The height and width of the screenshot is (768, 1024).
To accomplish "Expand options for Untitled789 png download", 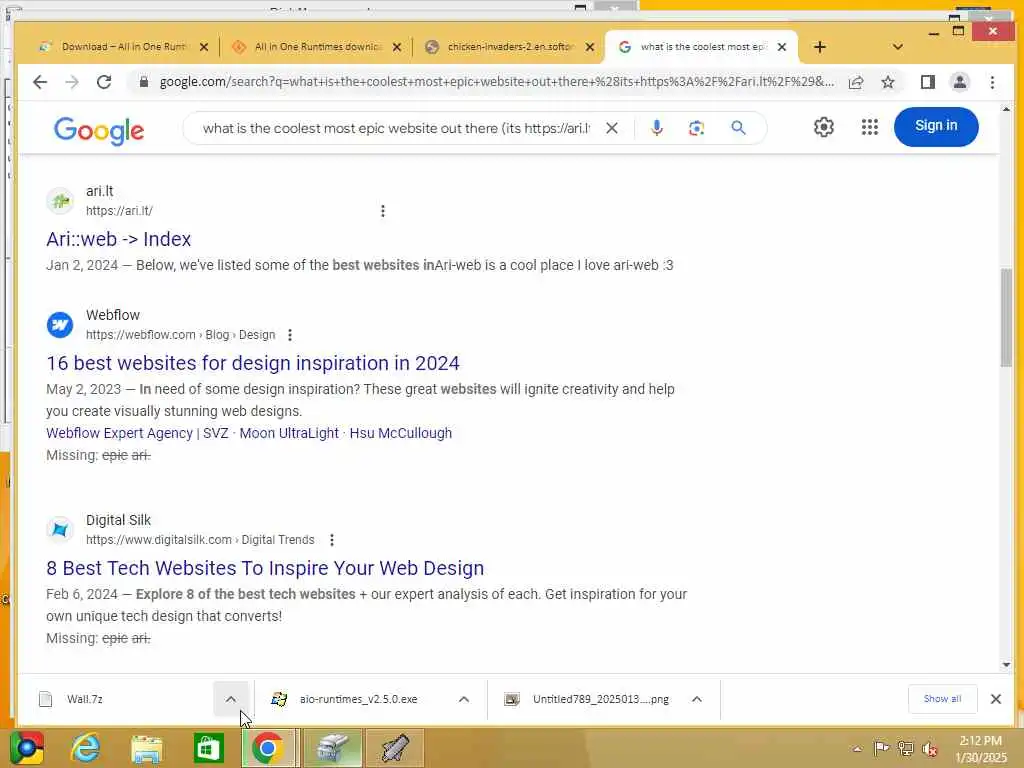I will pyautogui.click(x=697, y=699).
